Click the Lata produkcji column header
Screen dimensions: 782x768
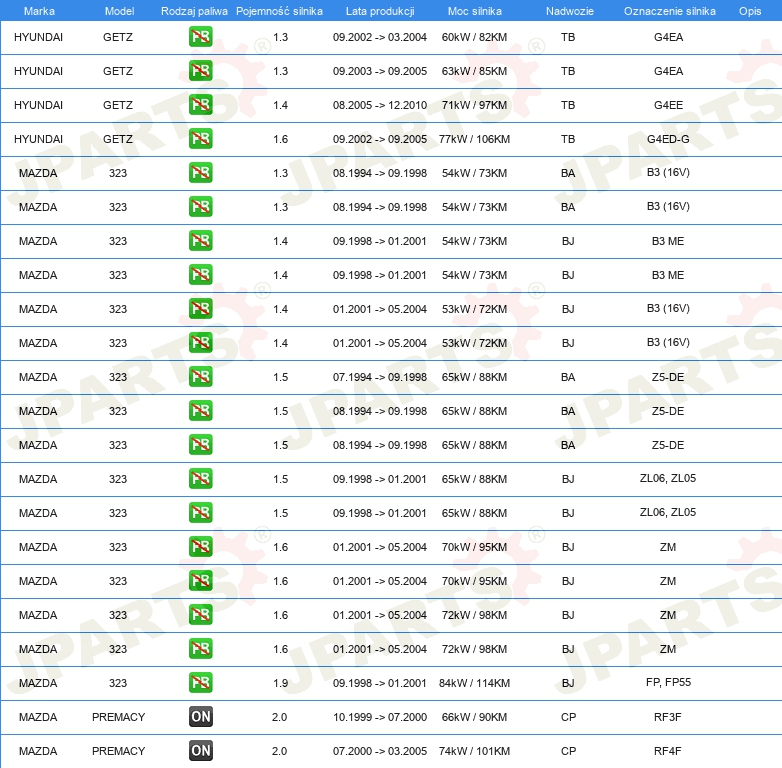click(380, 11)
